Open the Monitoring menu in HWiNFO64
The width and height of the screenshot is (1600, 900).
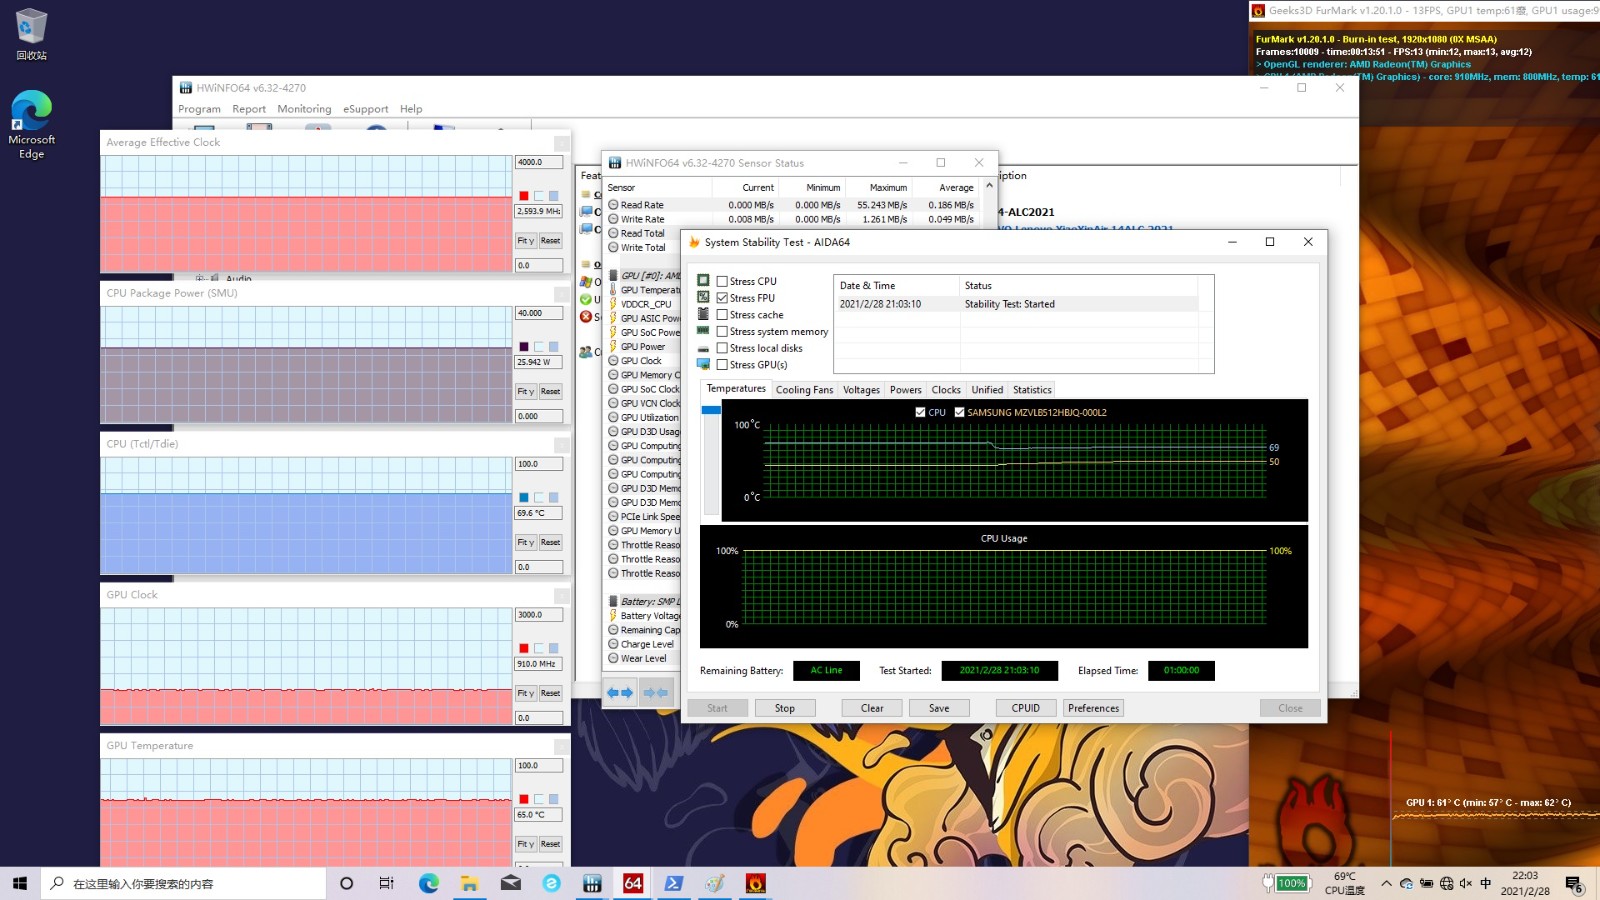pos(304,109)
